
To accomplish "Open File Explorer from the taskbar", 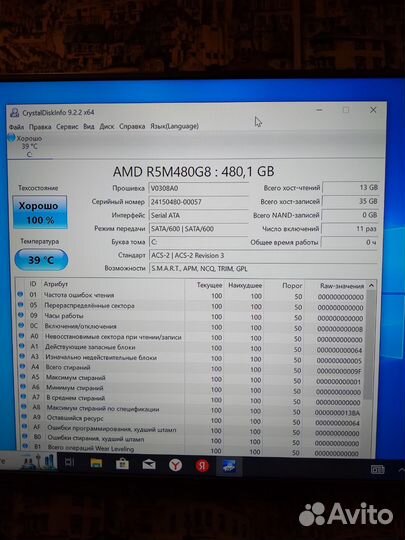I will (x=96, y=464).
